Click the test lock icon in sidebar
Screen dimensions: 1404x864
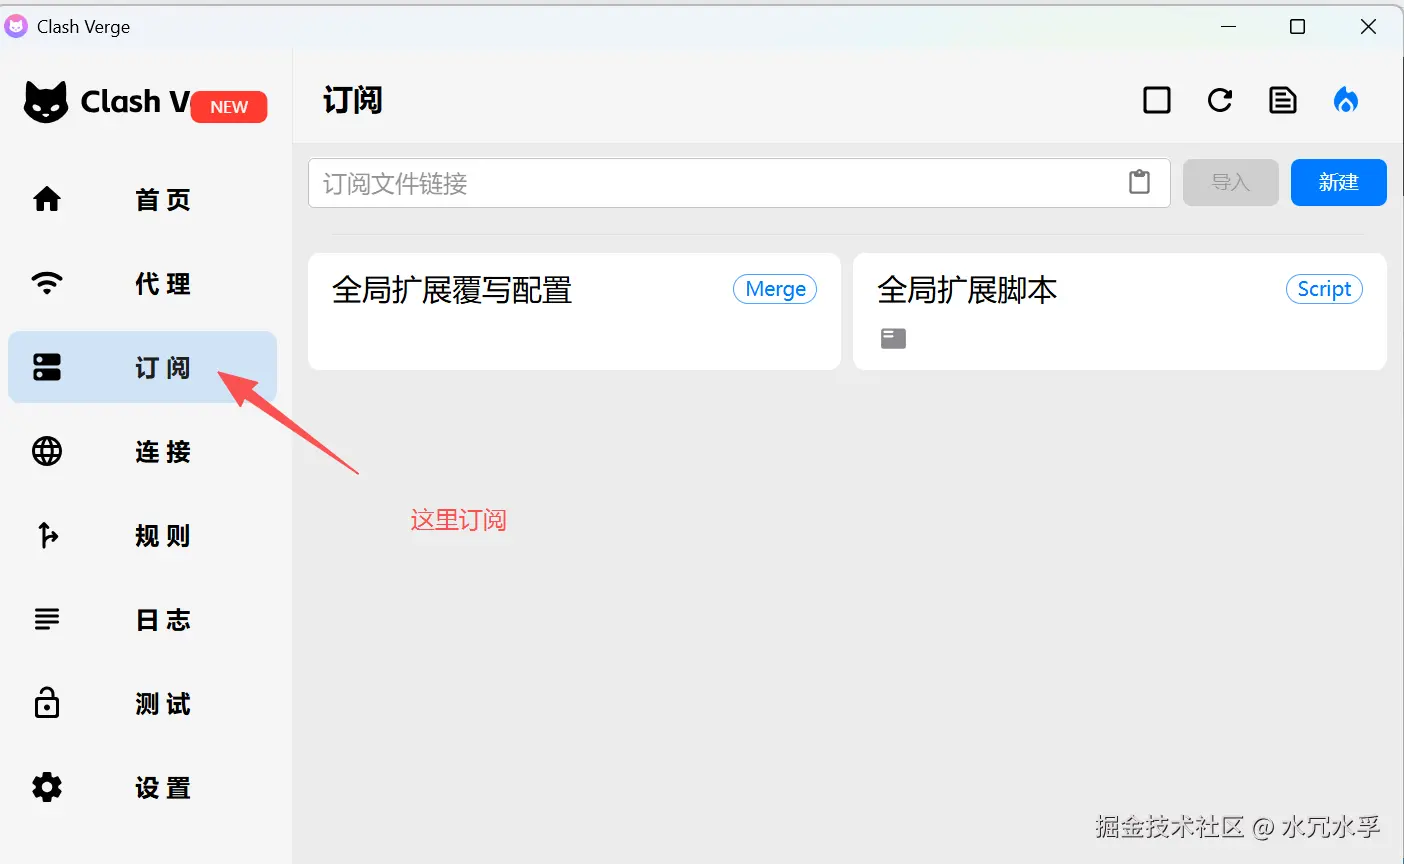pos(47,703)
